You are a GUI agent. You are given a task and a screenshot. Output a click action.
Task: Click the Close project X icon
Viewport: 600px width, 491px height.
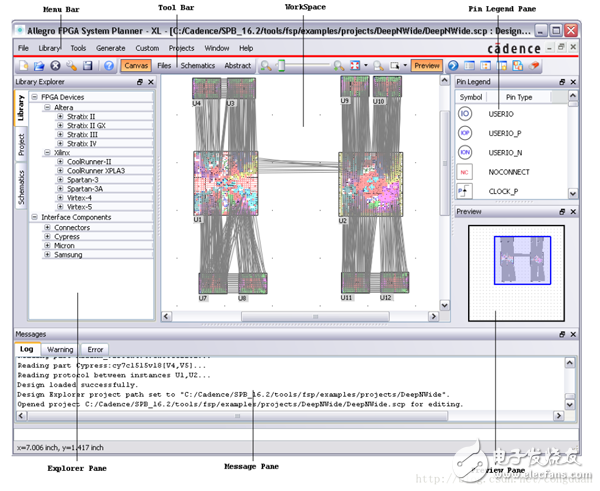pyautogui.click(x=55, y=66)
